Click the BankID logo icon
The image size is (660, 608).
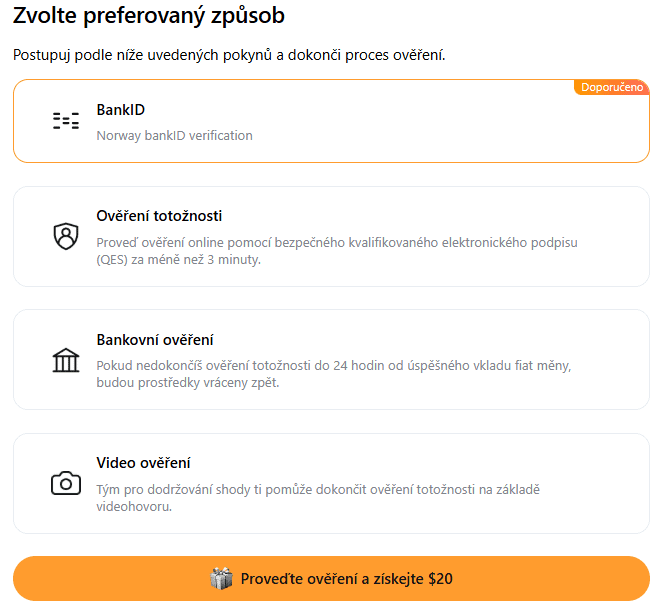click(66, 122)
